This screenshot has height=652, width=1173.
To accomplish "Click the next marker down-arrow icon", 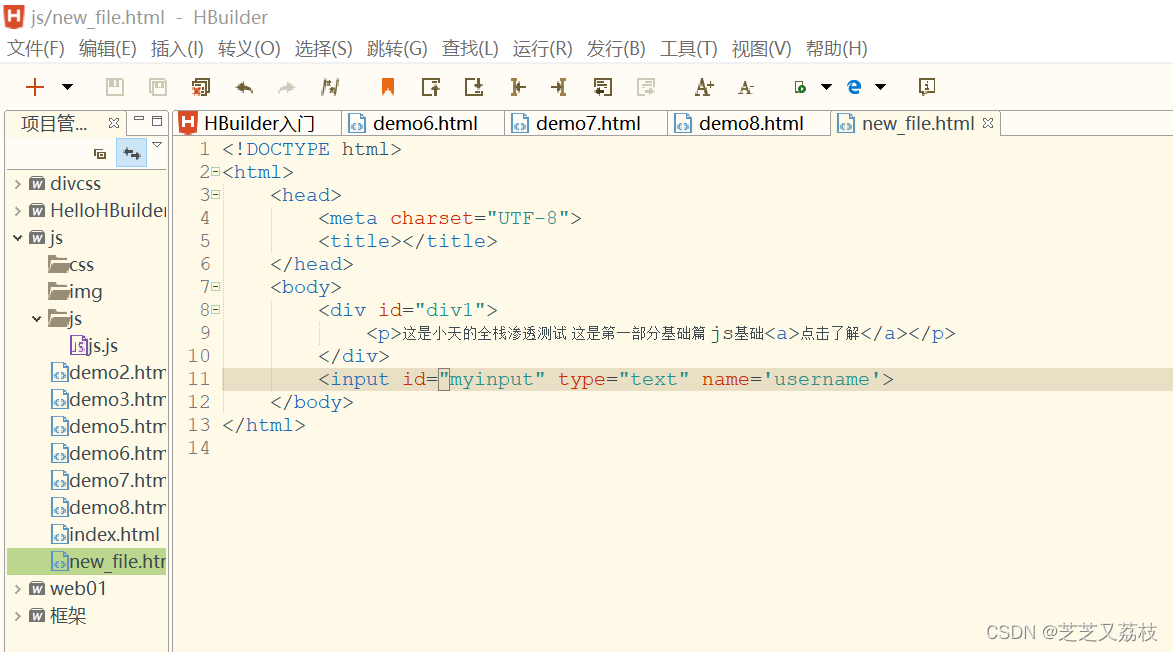I will click(474, 87).
